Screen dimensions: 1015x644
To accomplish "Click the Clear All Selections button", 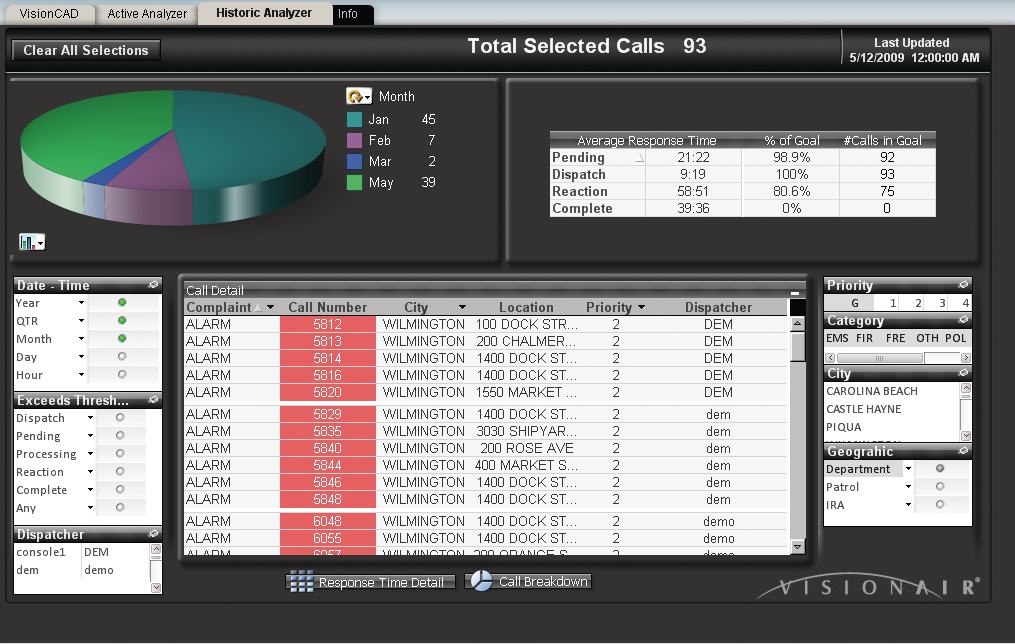I will (85, 50).
